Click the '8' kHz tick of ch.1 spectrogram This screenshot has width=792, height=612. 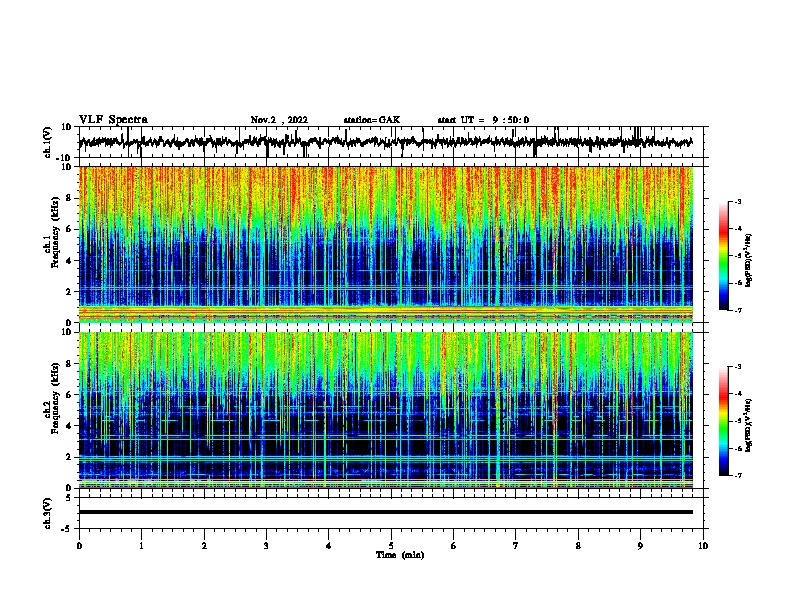[x=69, y=198]
